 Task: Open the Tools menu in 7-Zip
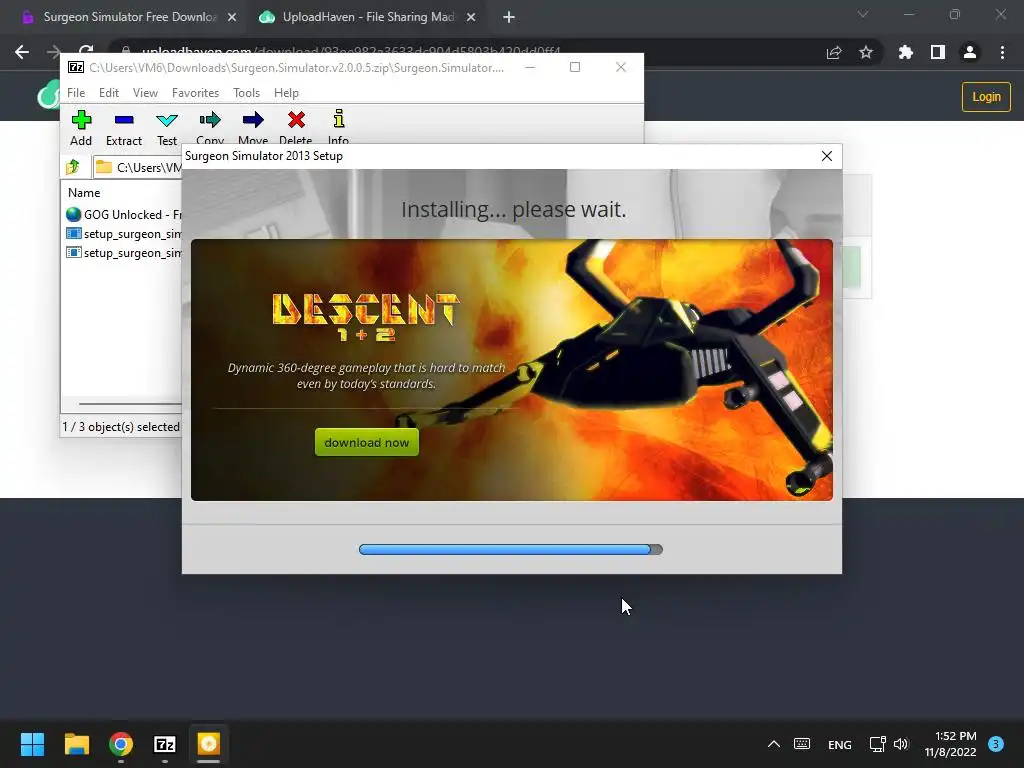pyautogui.click(x=246, y=93)
